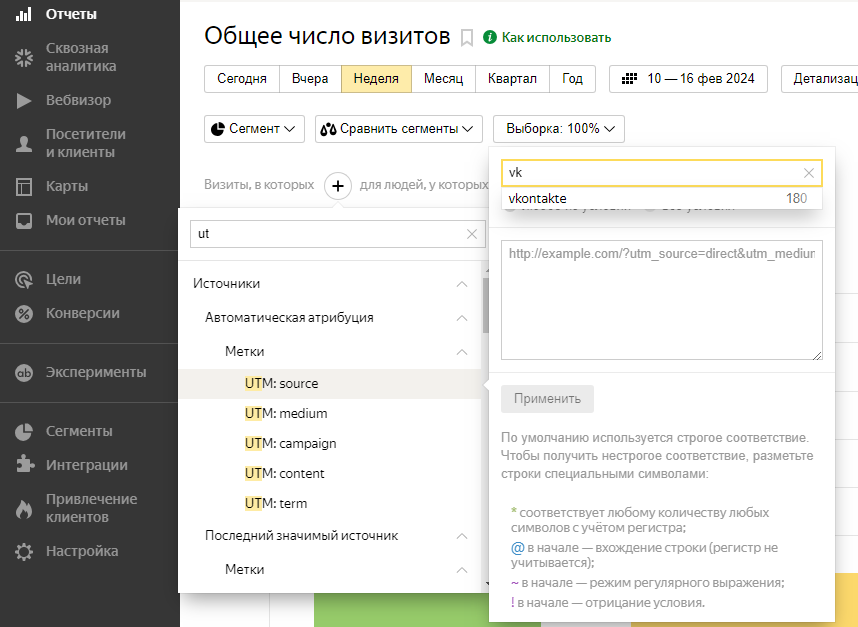Click the condition list scrollbar

[x=485, y=306]
